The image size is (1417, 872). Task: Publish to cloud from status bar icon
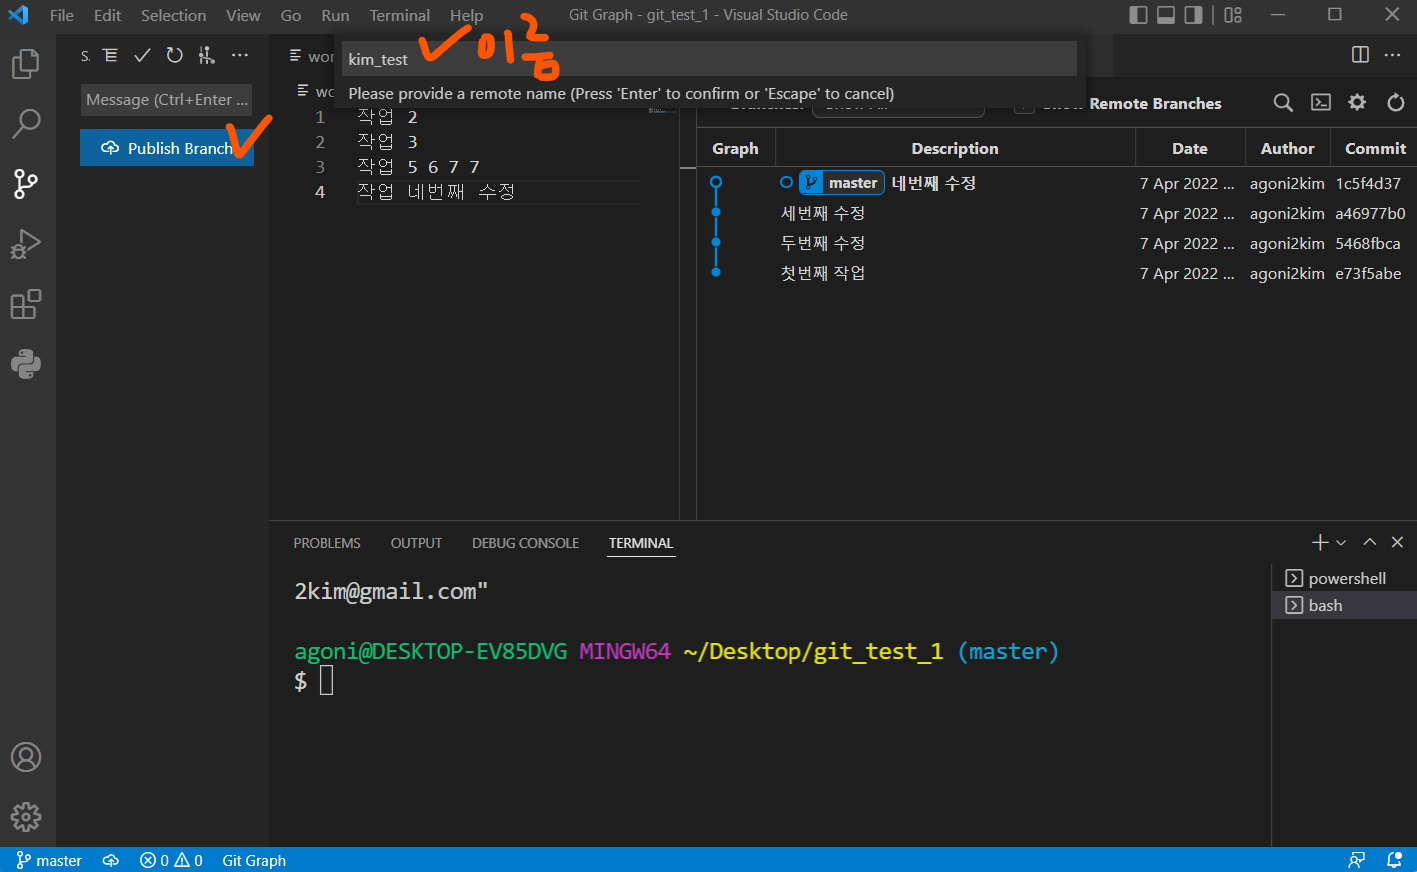pos(111,860)
